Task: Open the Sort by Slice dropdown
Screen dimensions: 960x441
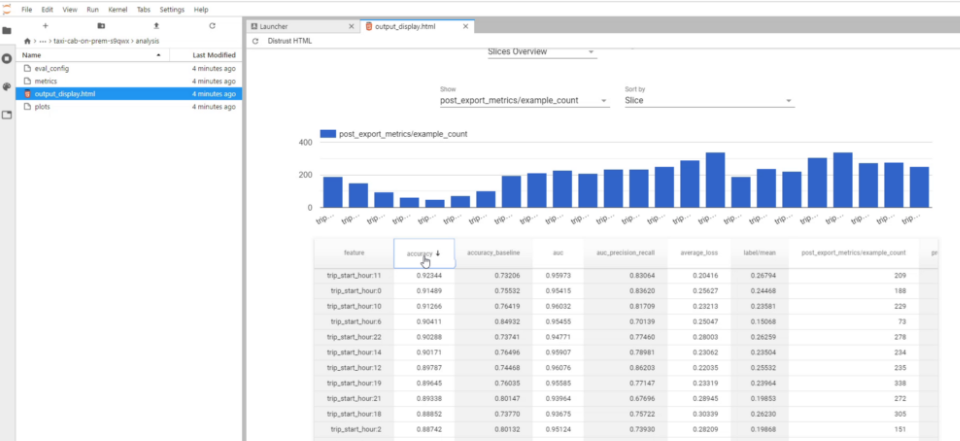Action: pyautogui.click(x=709, y=100)
